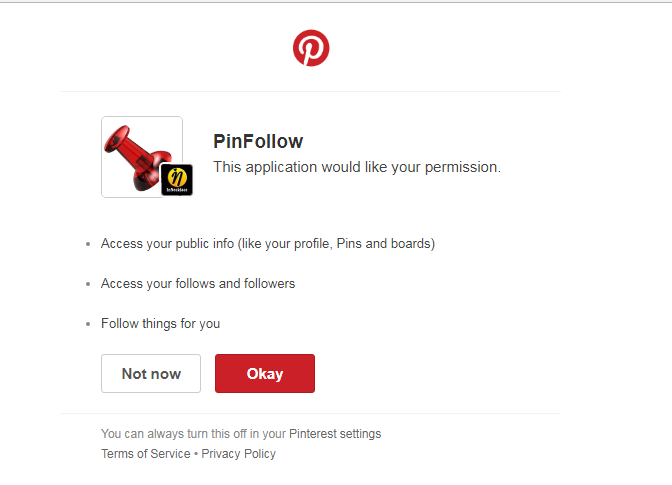The height and width of the screenshot is (485, 672).
Task: Click the small black and yellow developer badge
Action: [x=176, y=179]
